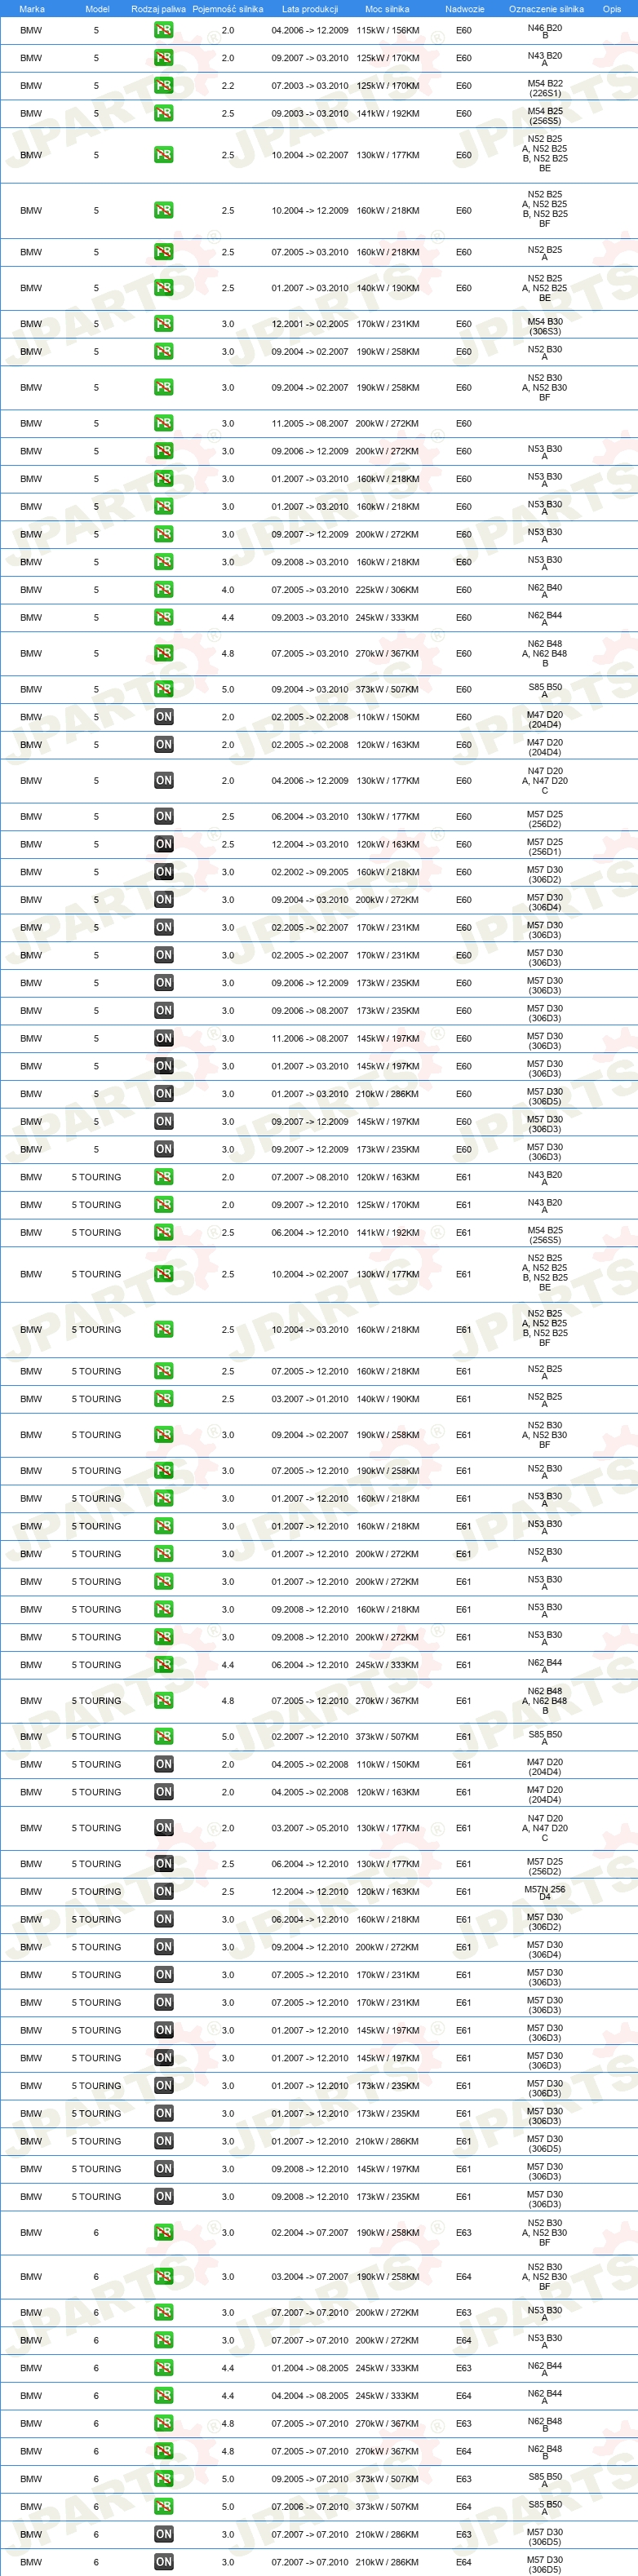Click the PB icon in the E60 4.4 245kW row
638x2576 pixels.
163,618
